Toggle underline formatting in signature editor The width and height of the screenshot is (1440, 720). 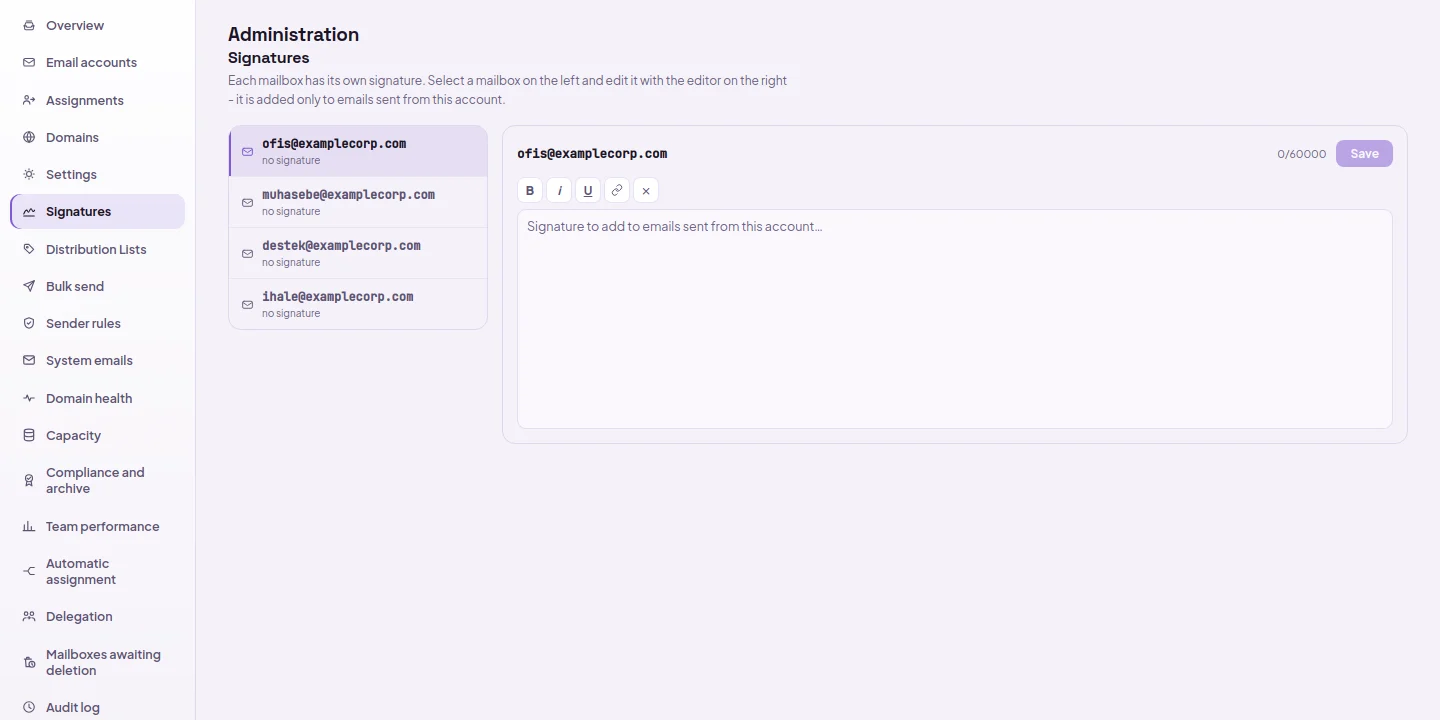click(x=588, y=190)
